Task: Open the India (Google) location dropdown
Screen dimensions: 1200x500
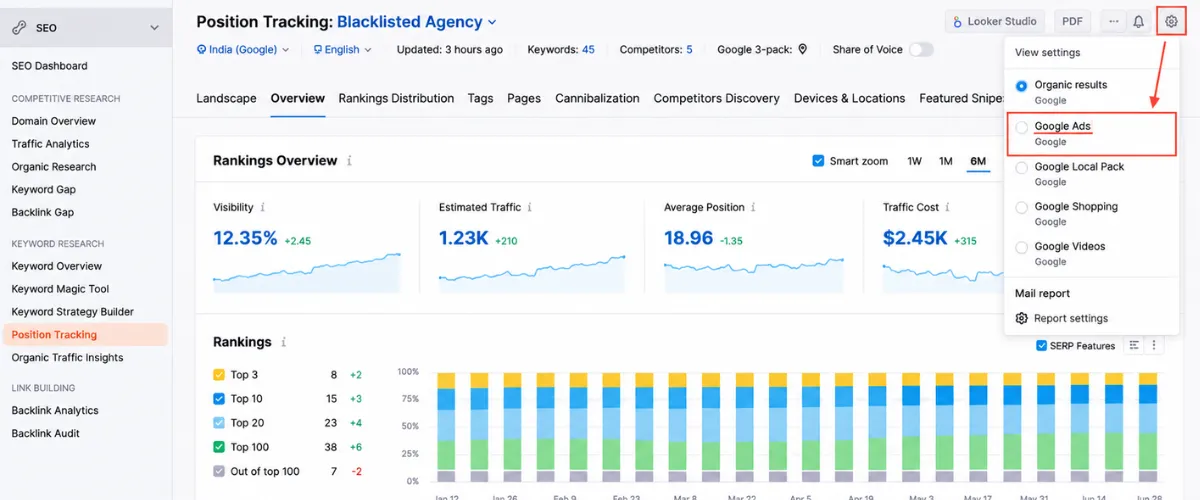Action: pyautogui.click(x=243, y=49)
